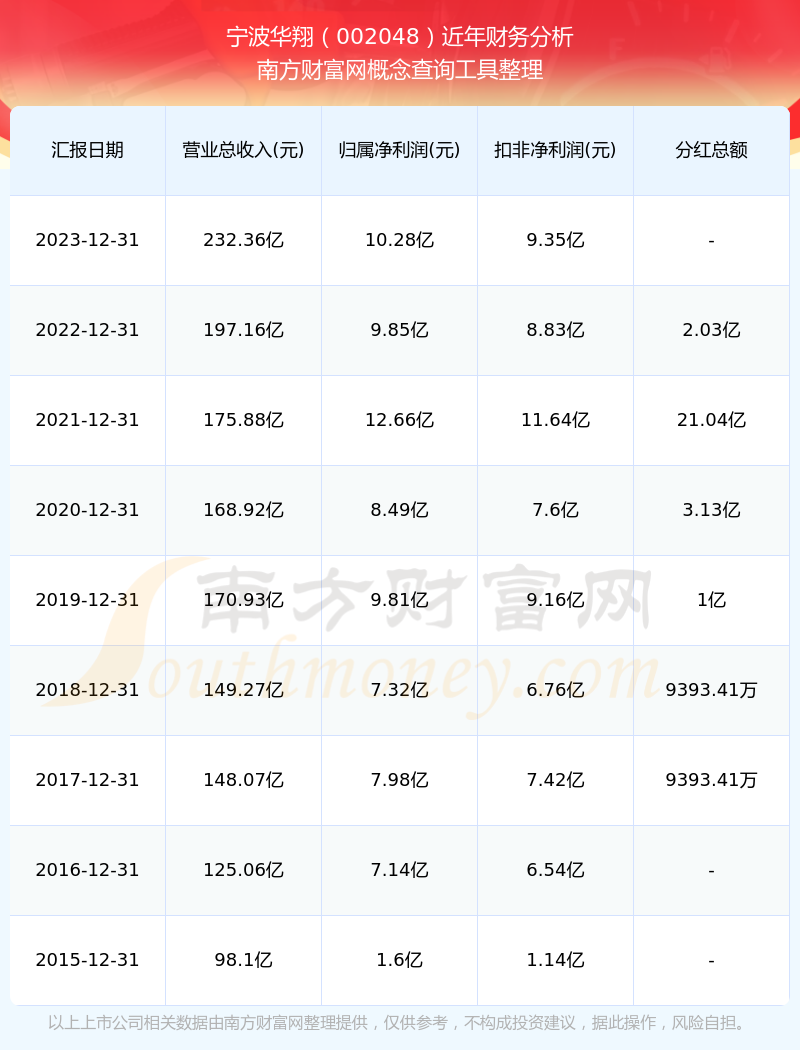Select the 2018 row's 9393.41万 dividend
This screenshot has height=1050, width=800.
click(x=712, y=690)
